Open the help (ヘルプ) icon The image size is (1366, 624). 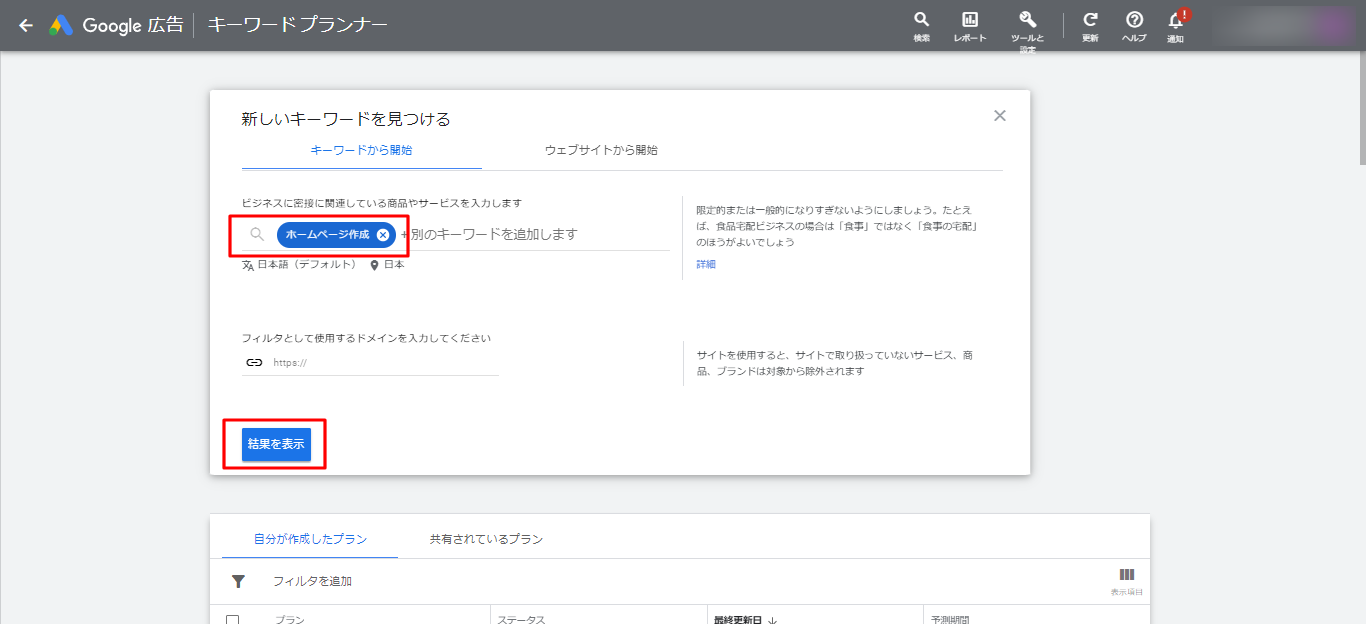pyautogui.click(x=1134, y=21)
